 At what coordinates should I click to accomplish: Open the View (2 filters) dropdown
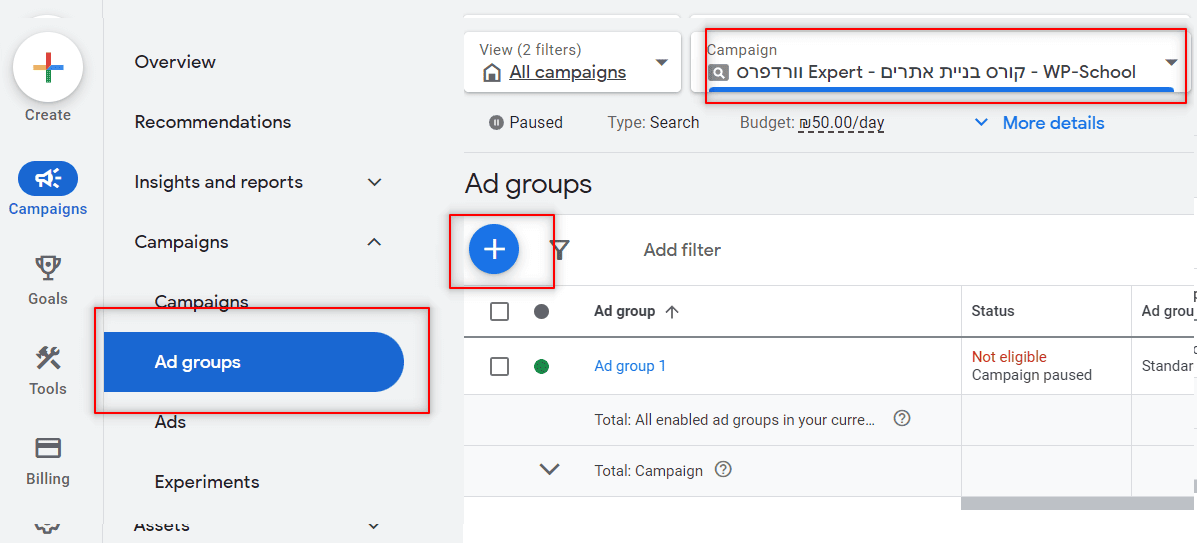pyautogui.click(x=573, y=63)
